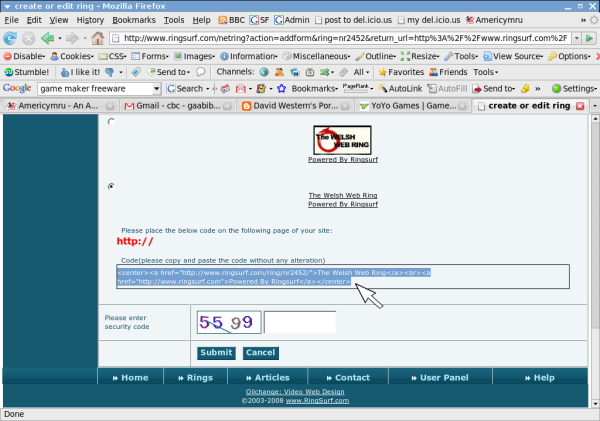Viewport: 600px width, 421px height.
Task: Click the AutoLink button
Action: [400, 89]
